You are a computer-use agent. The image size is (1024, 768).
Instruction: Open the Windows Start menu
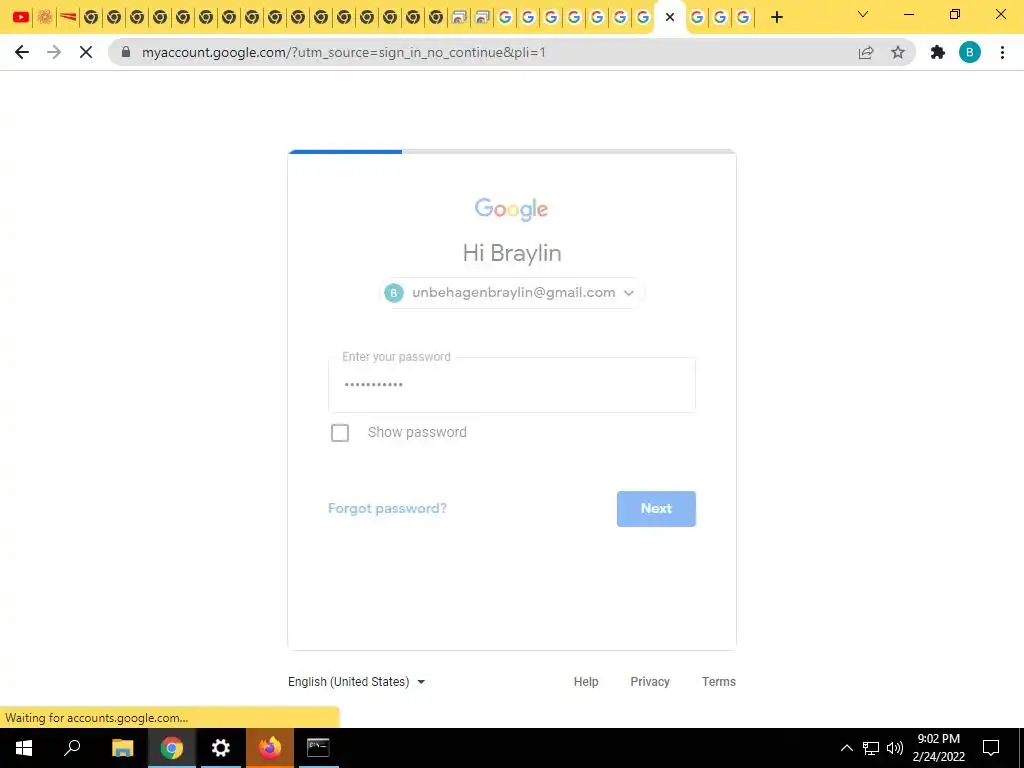click(x=24, y=748)
